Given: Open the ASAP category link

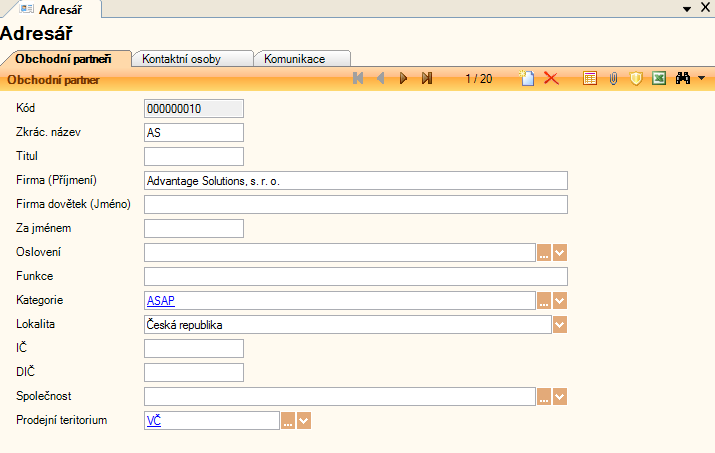Looking at the screenshot, I should [x=161, y=301].
